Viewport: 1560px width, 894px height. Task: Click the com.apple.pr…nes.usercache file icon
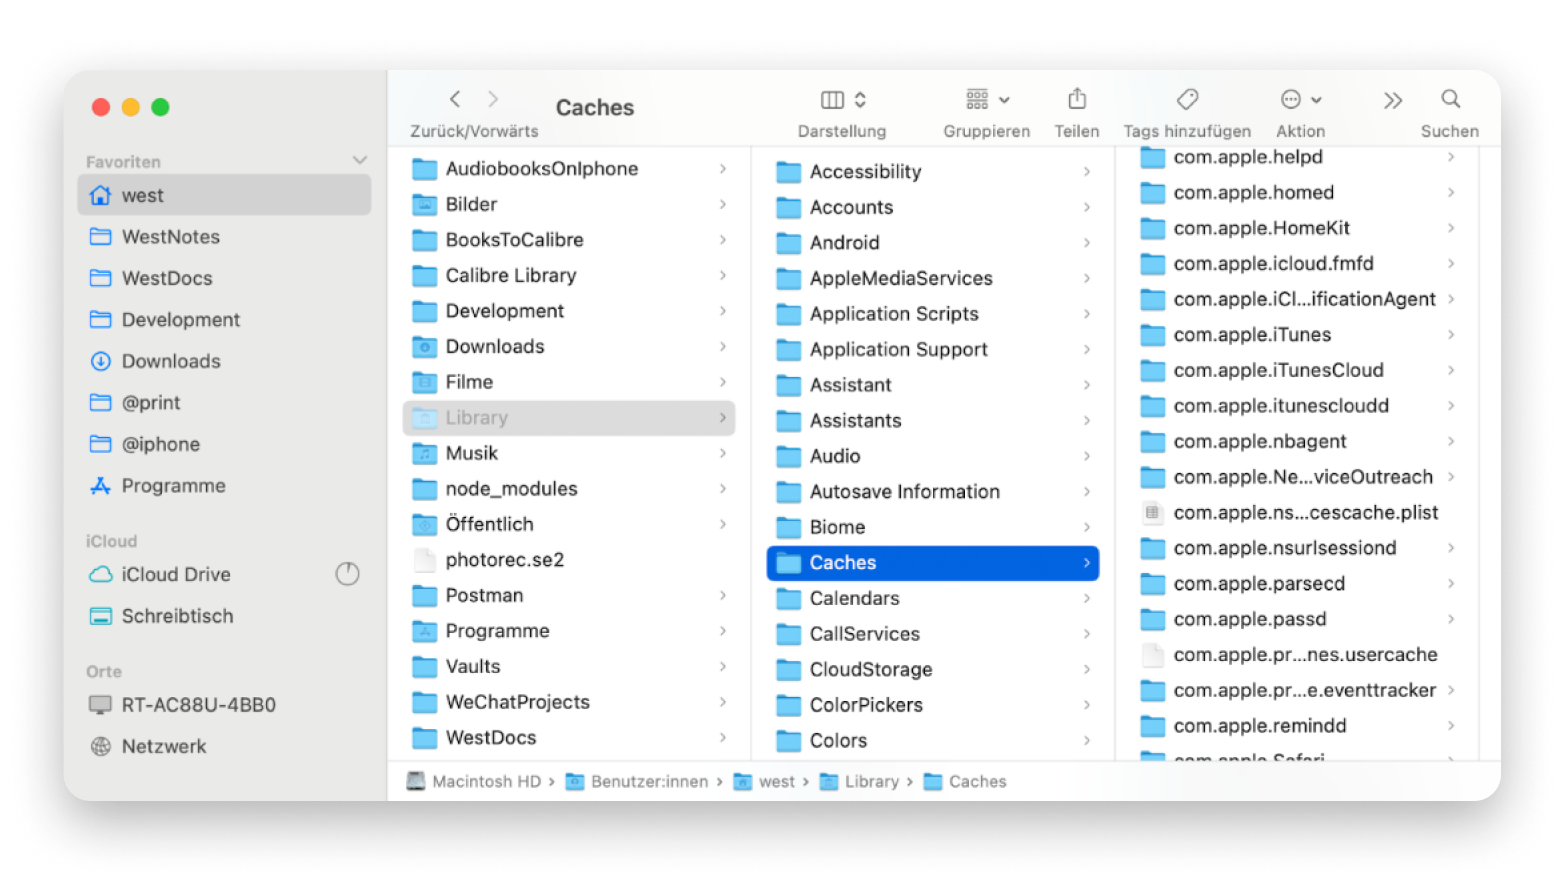coord(1153,655)
